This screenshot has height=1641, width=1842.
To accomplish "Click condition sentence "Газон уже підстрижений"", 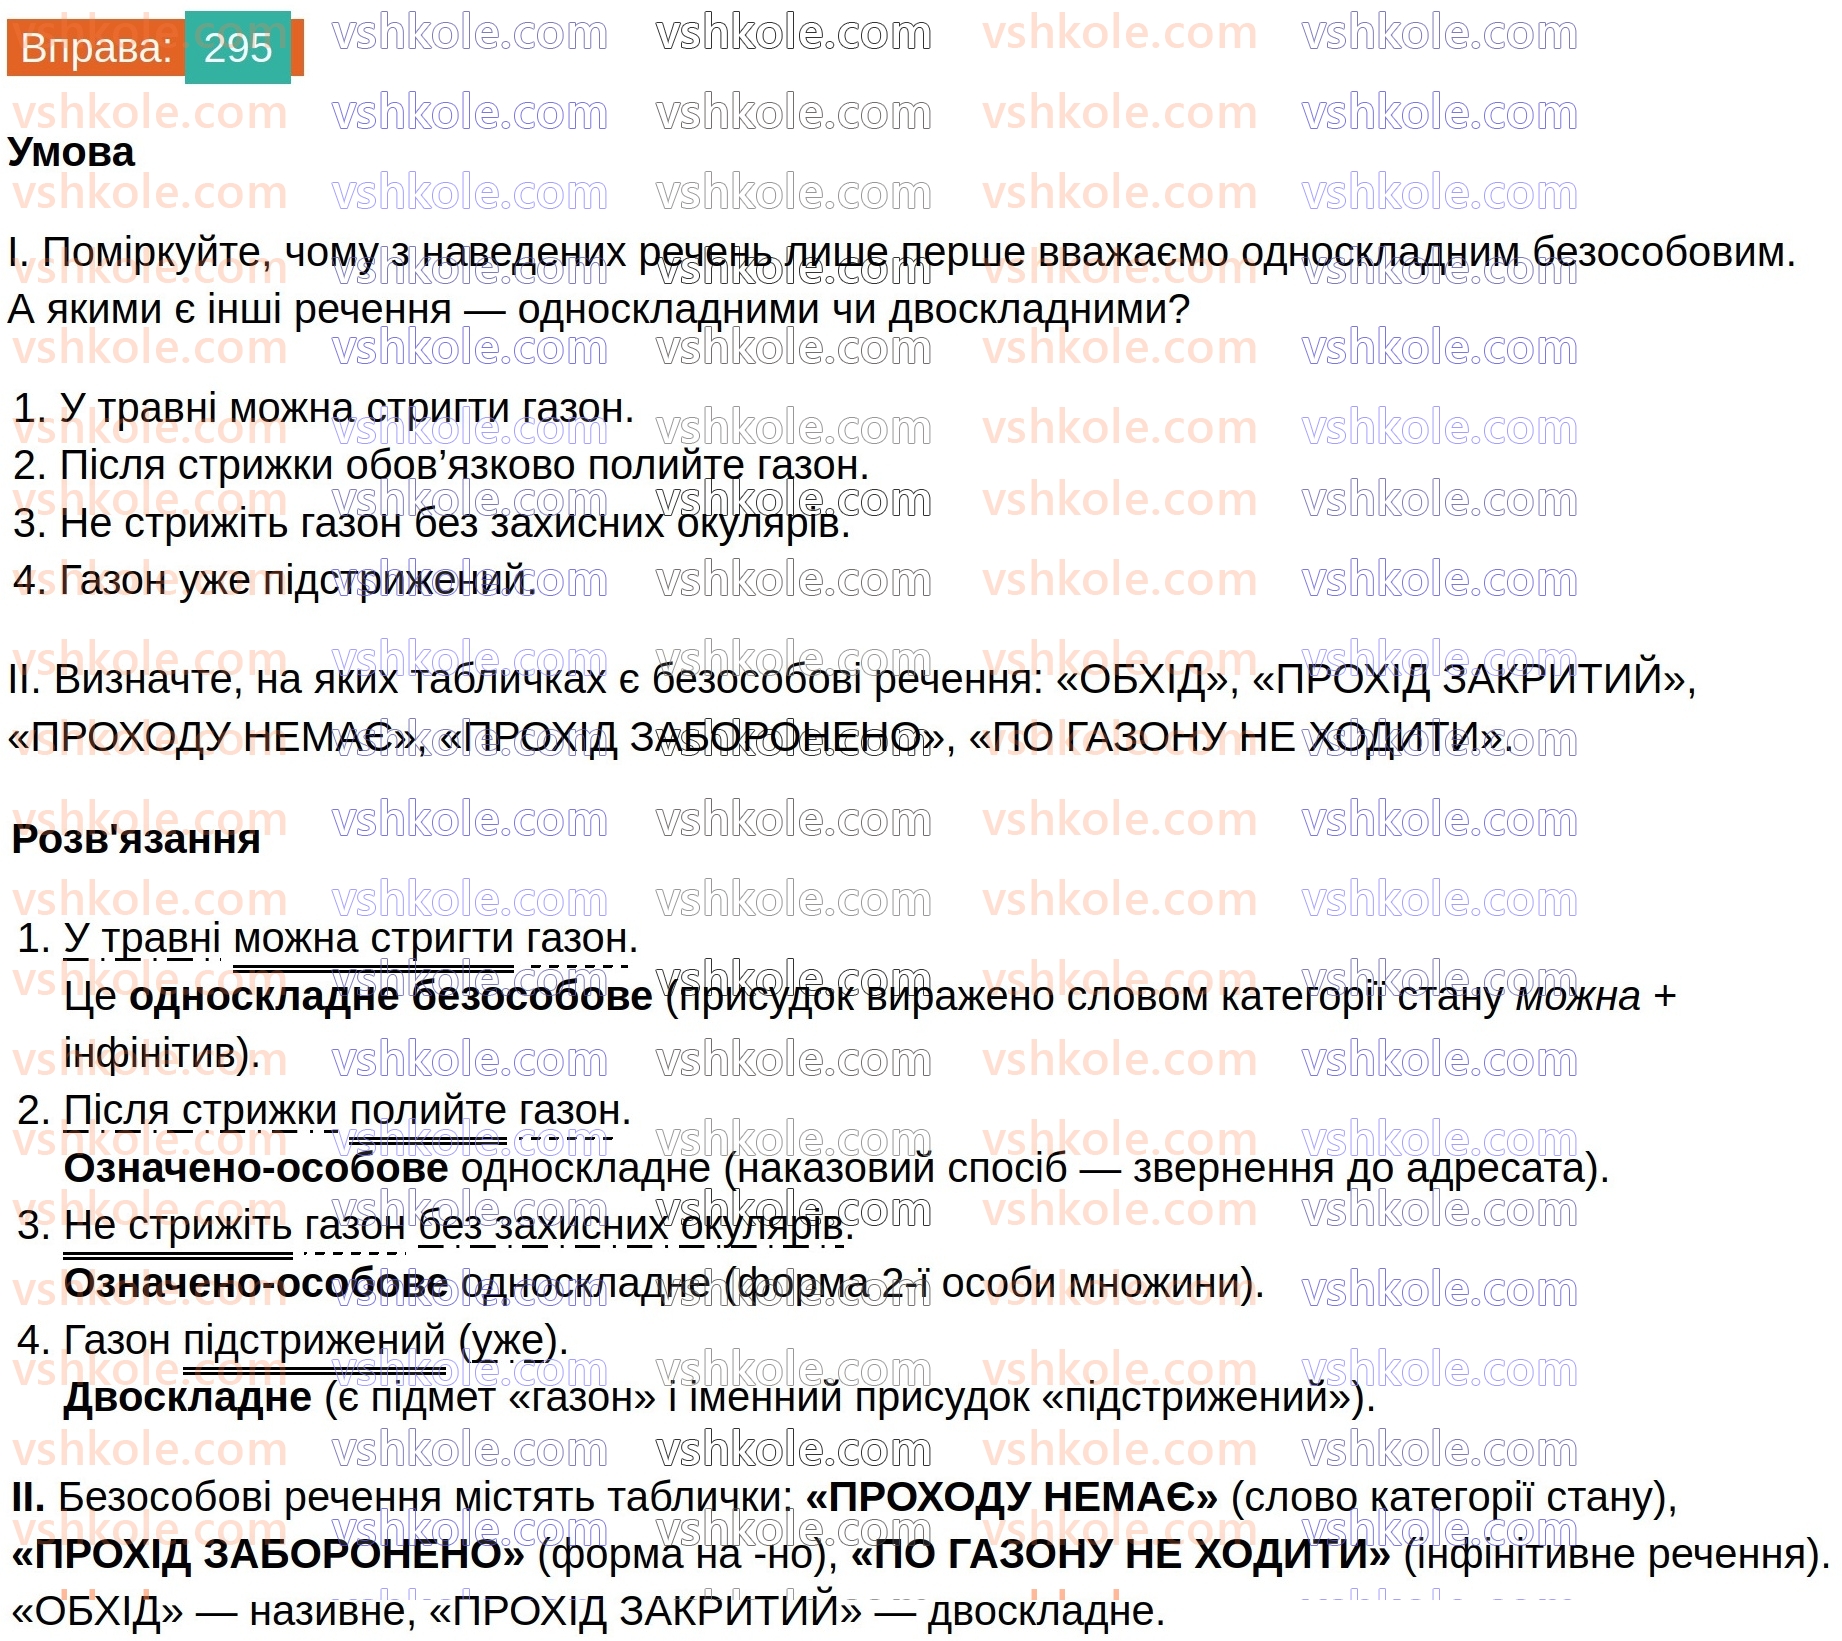I will [275, 580].
